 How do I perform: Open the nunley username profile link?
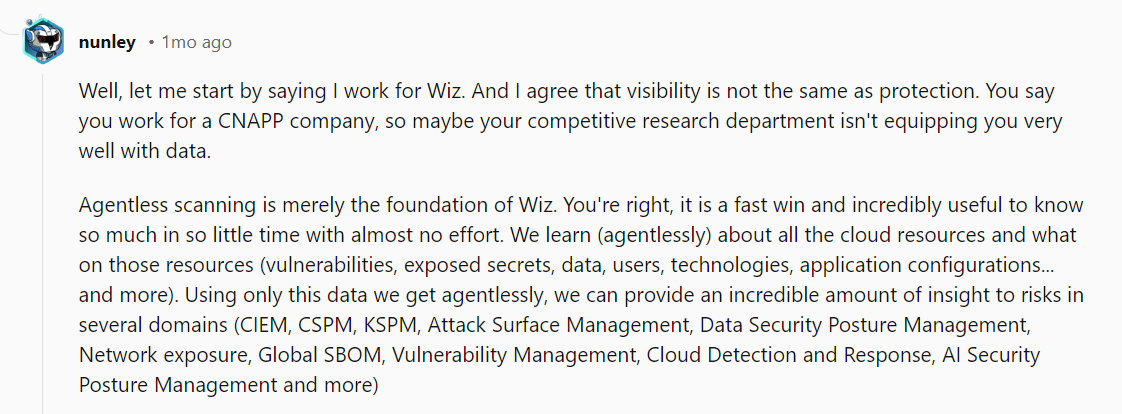tap(107, 43)
